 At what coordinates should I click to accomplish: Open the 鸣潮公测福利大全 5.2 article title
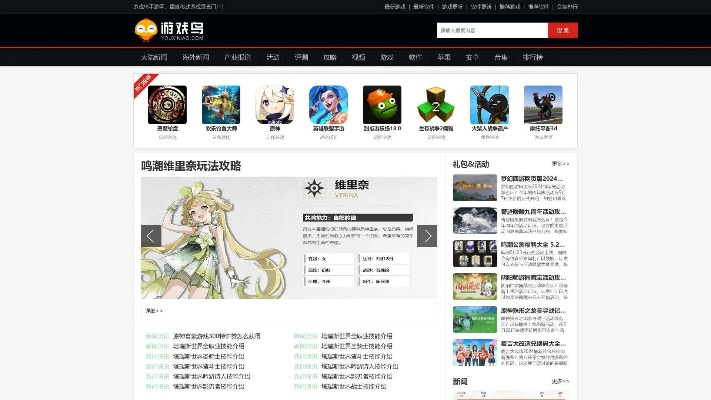tap(533, 244)
